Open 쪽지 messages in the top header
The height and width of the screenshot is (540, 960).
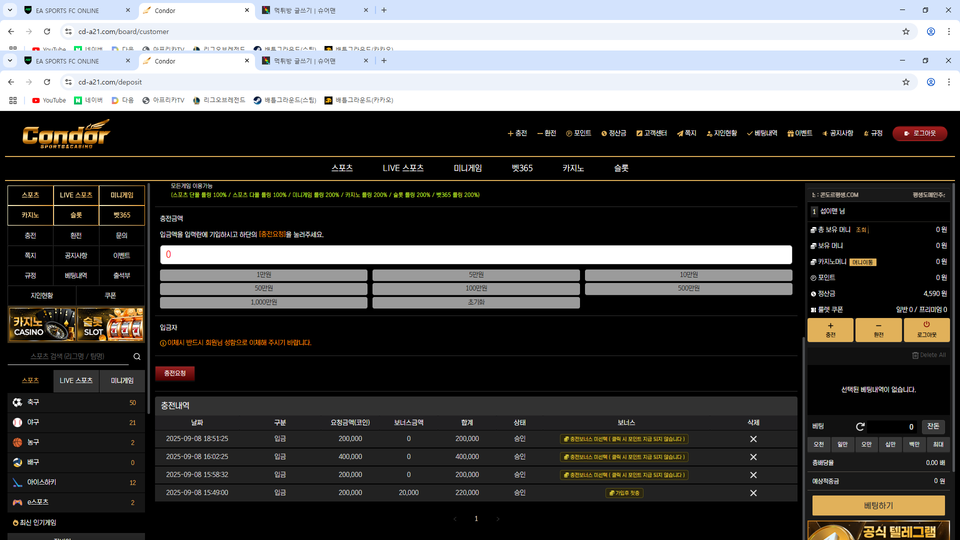point(686,133)
